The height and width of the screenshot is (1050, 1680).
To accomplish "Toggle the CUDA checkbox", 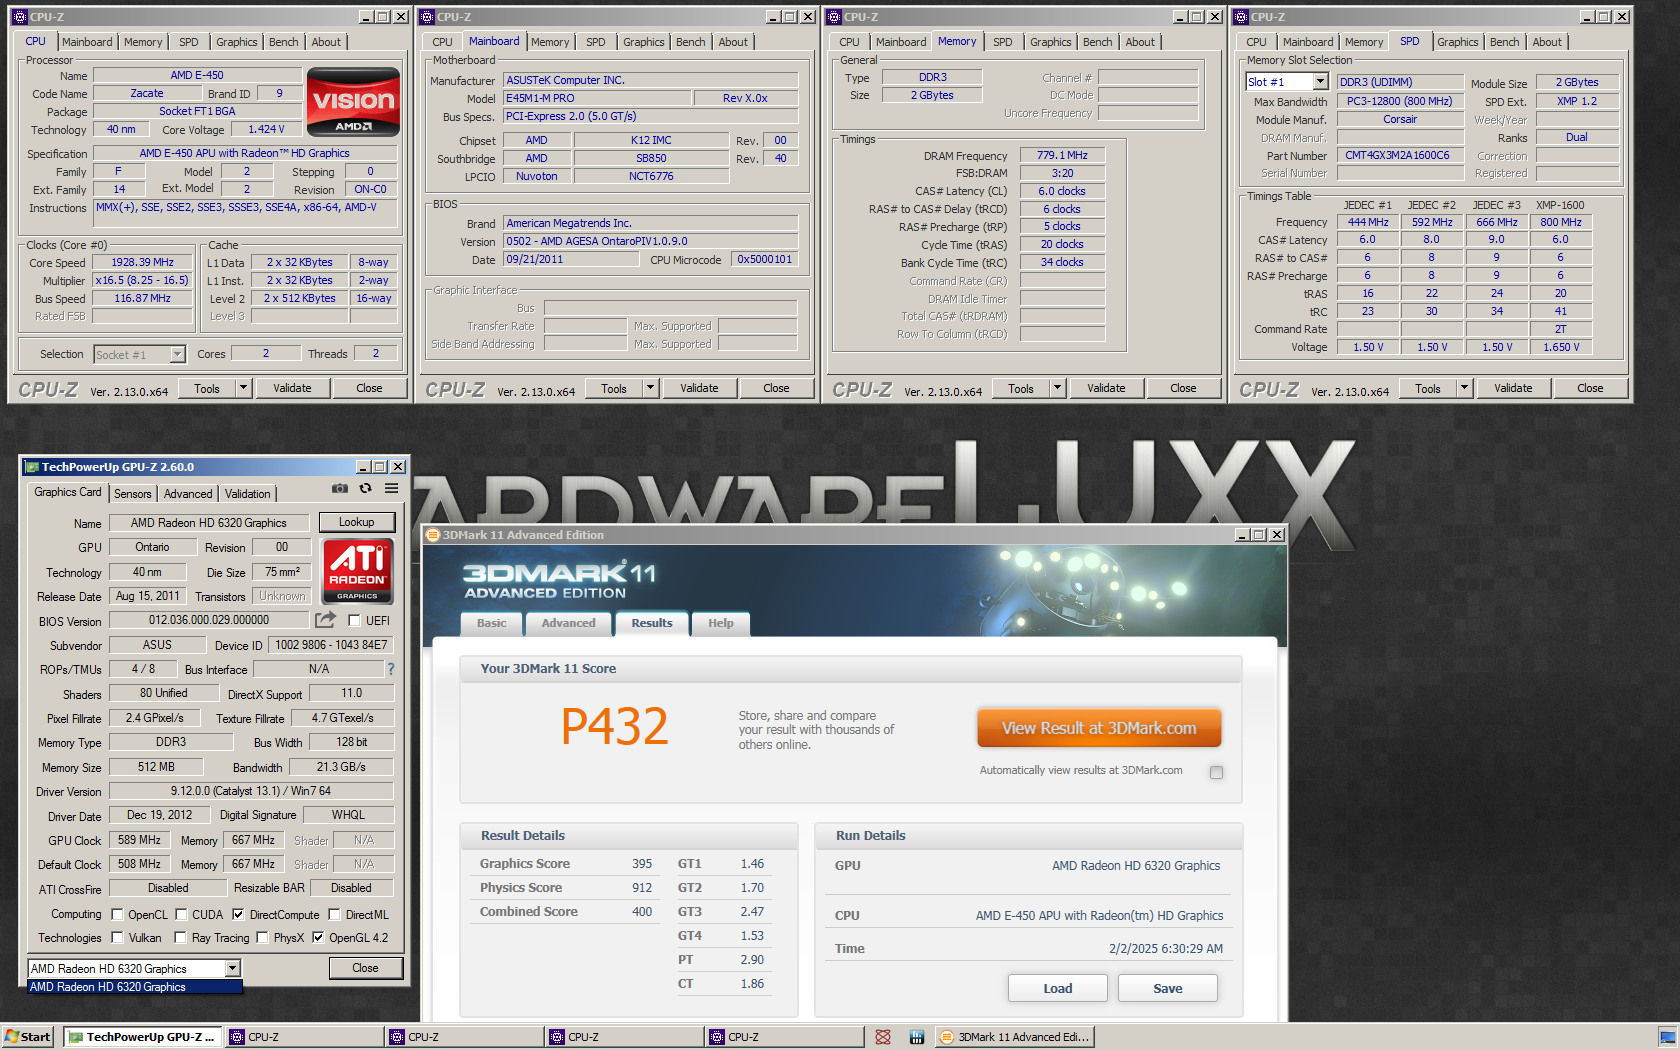I will (x=182, y=914).
